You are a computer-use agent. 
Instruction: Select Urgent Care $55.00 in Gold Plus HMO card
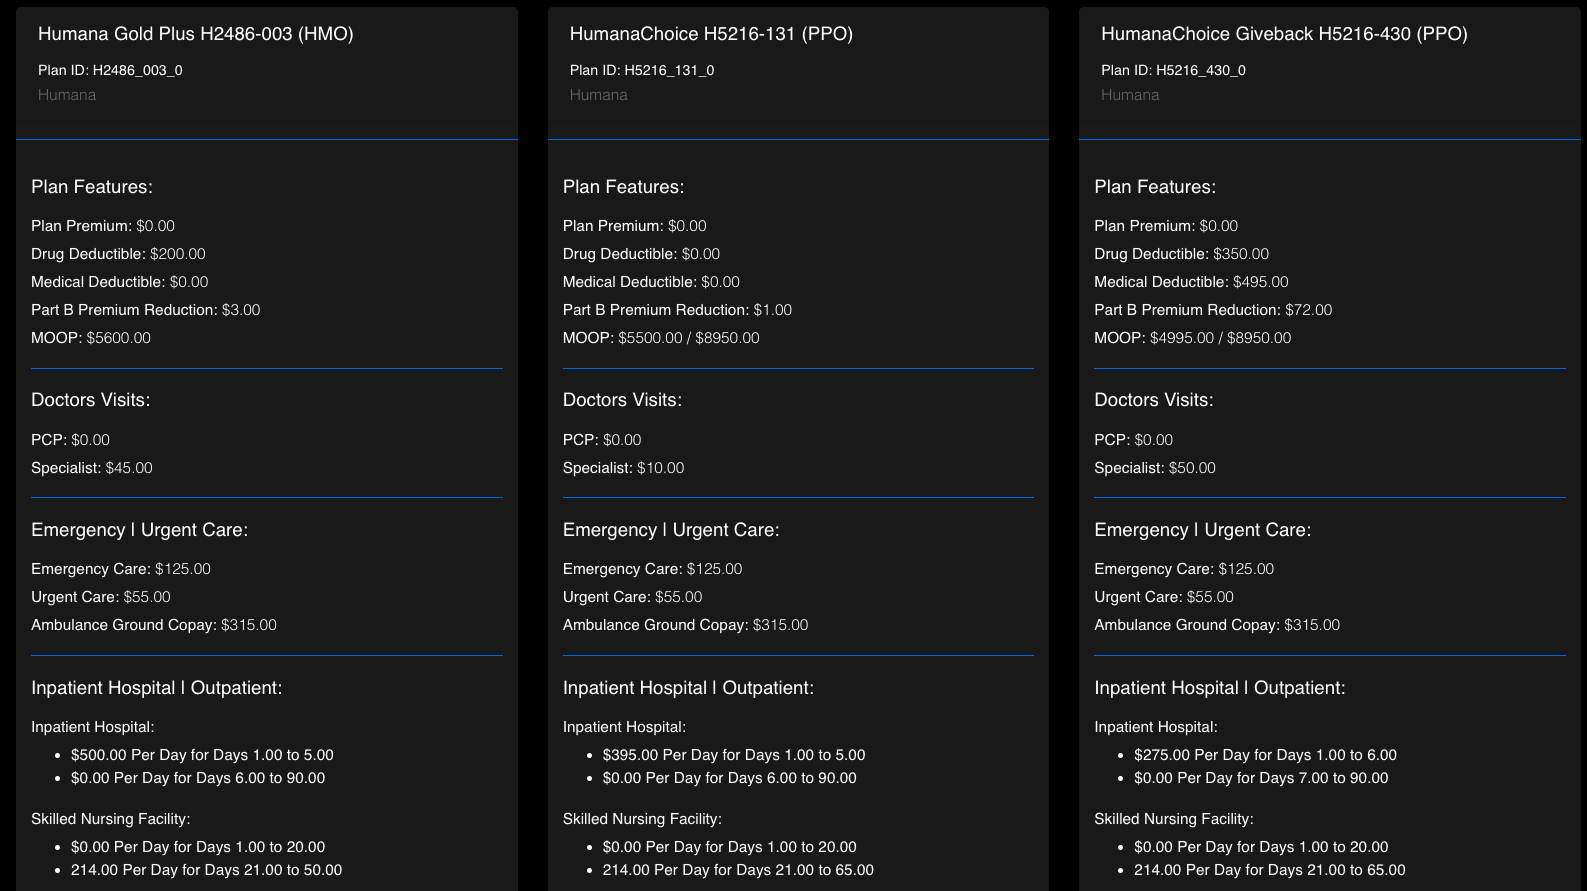pos(101,597)
